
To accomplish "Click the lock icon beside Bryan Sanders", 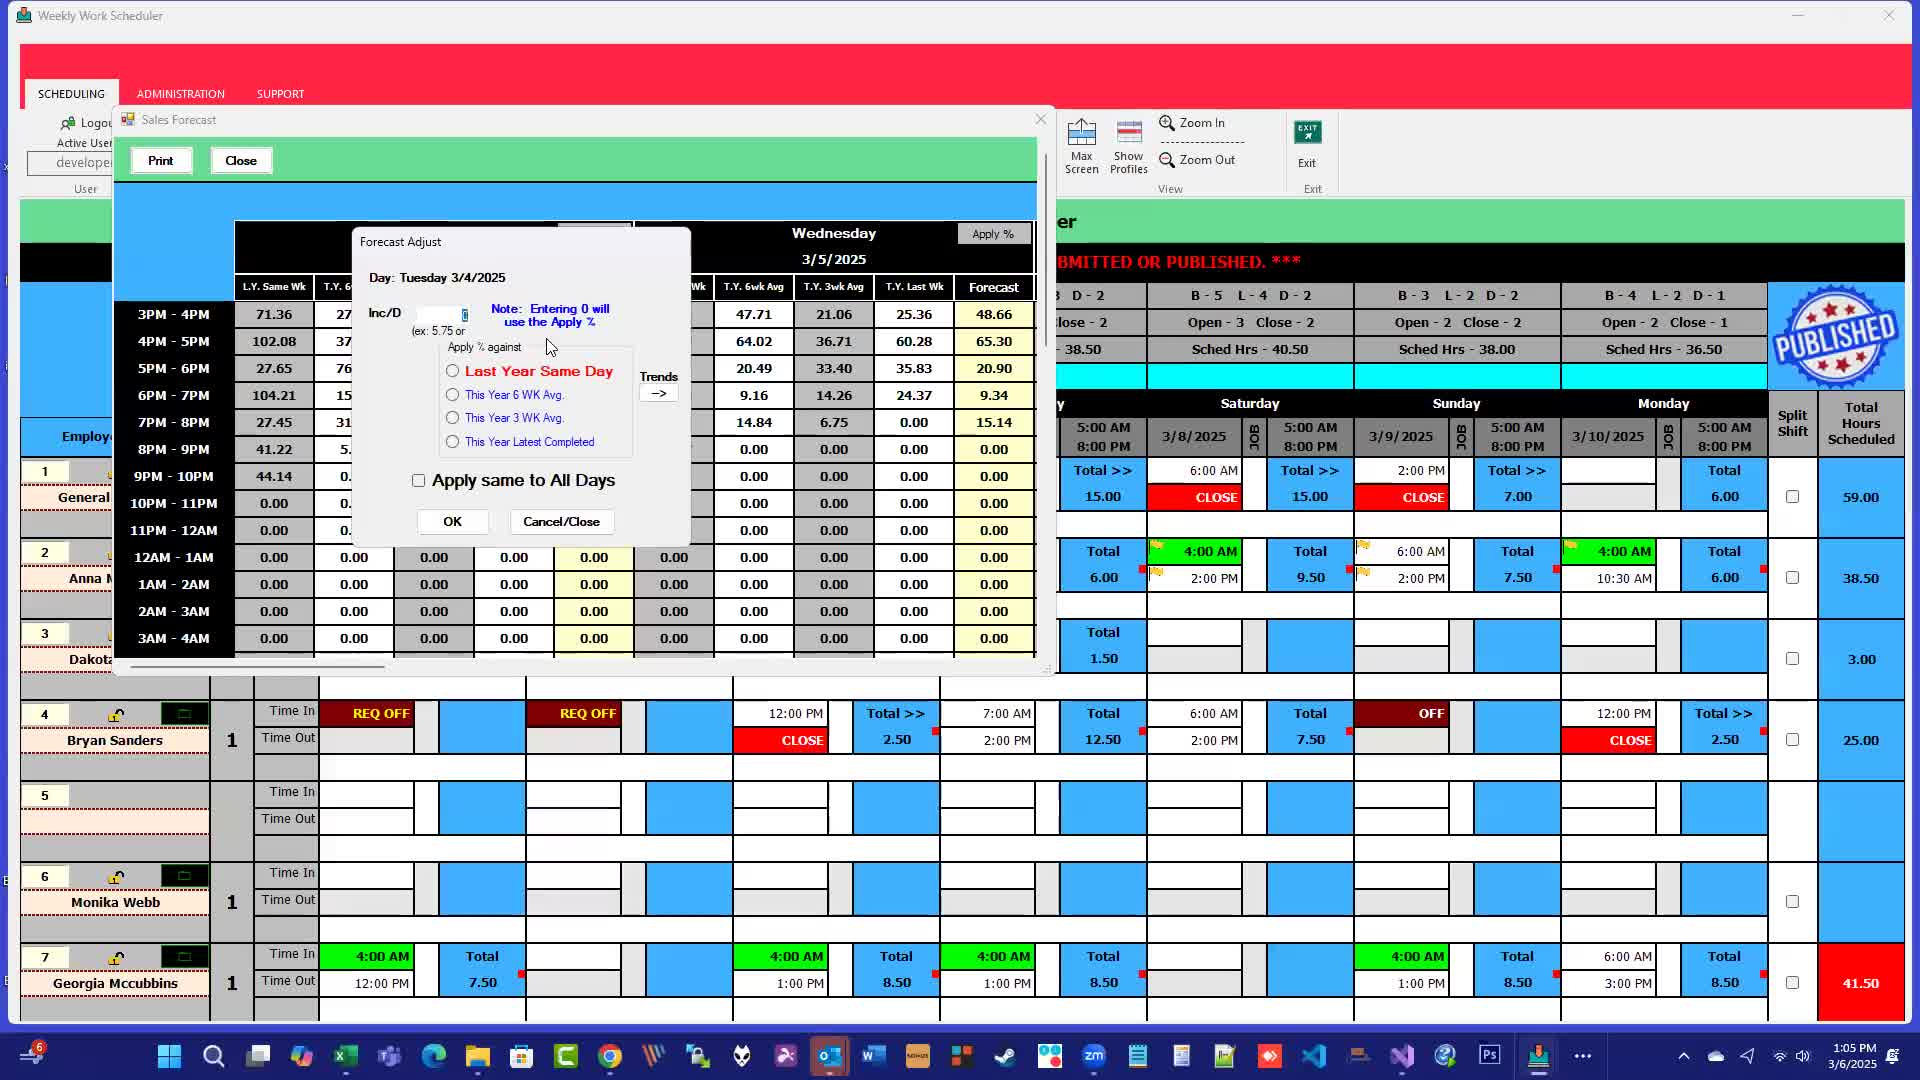I will (117, 714).
